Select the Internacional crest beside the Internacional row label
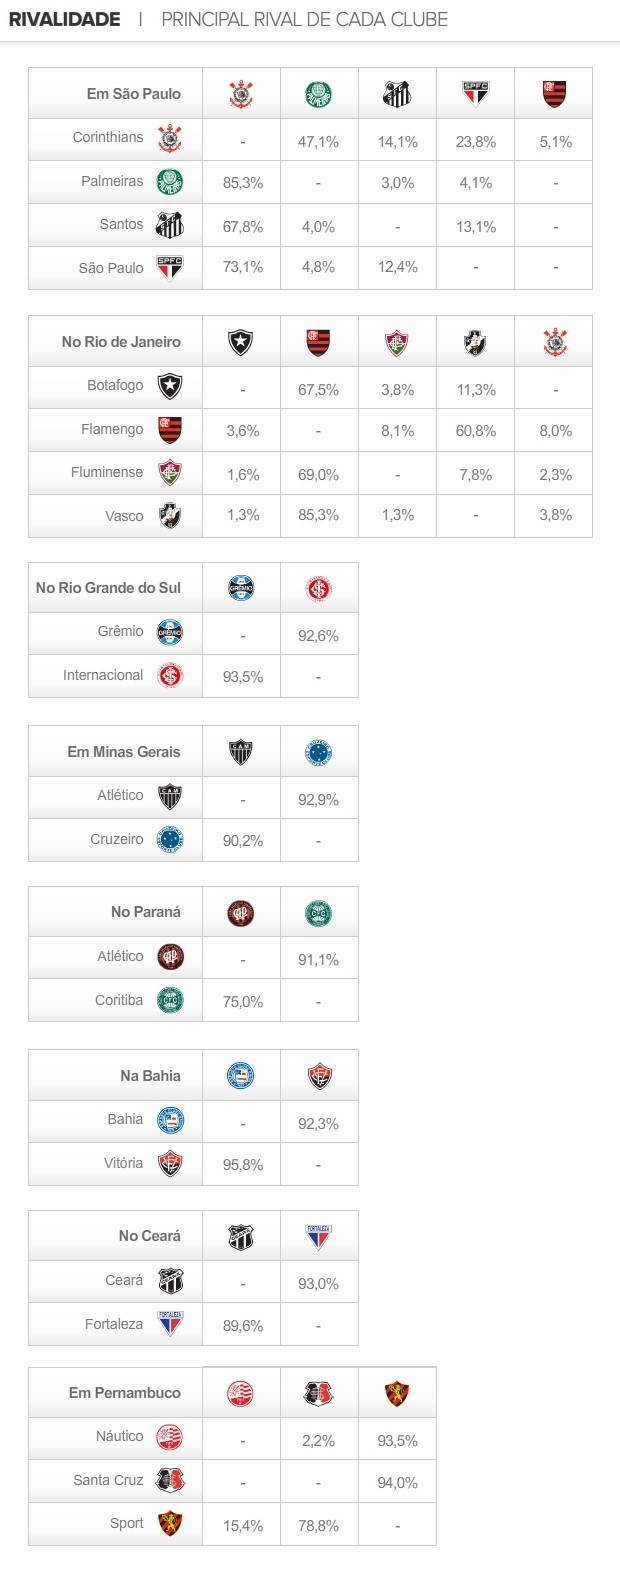This screenshot has height=1570, width=620. 170,676
